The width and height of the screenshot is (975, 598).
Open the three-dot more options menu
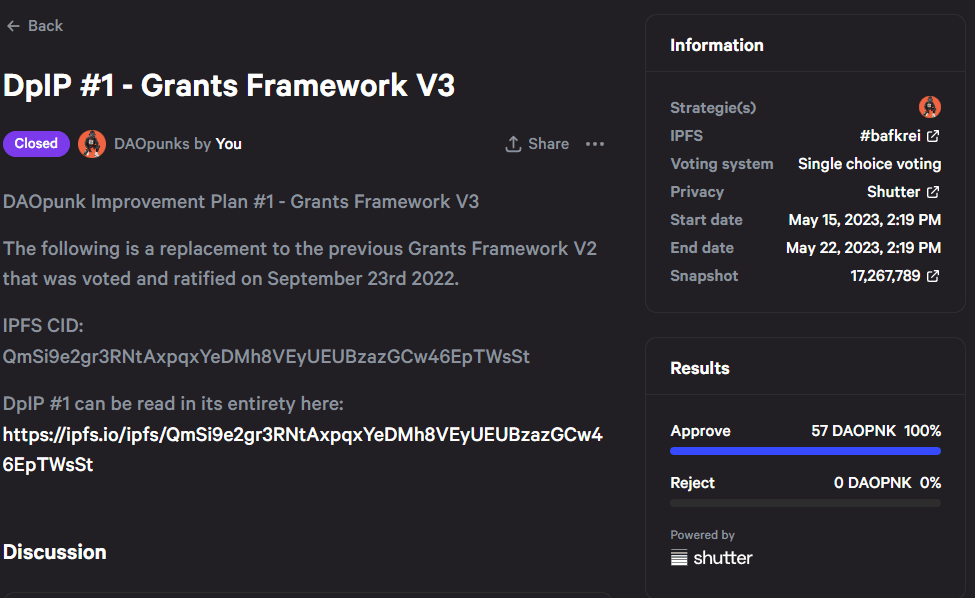tap(595, 144)
